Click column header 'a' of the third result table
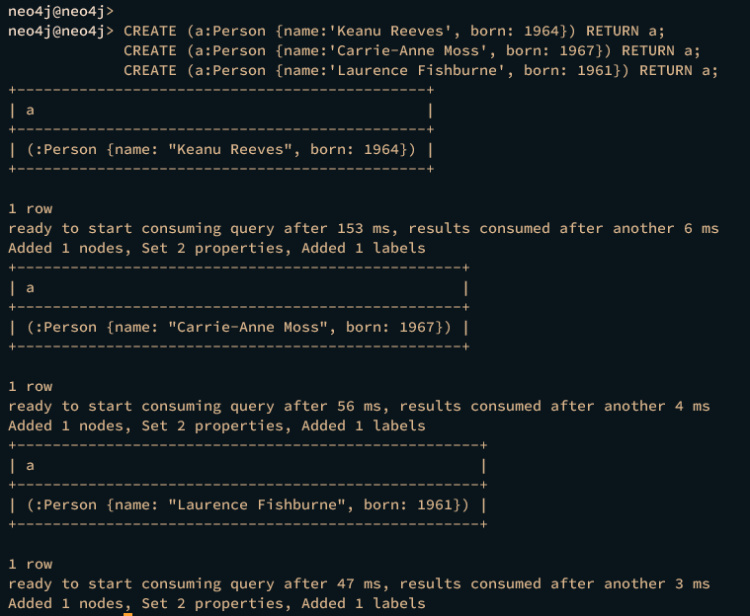Image resolution: width=750 pixels, height=616 pixels. (x=30, y=466)
